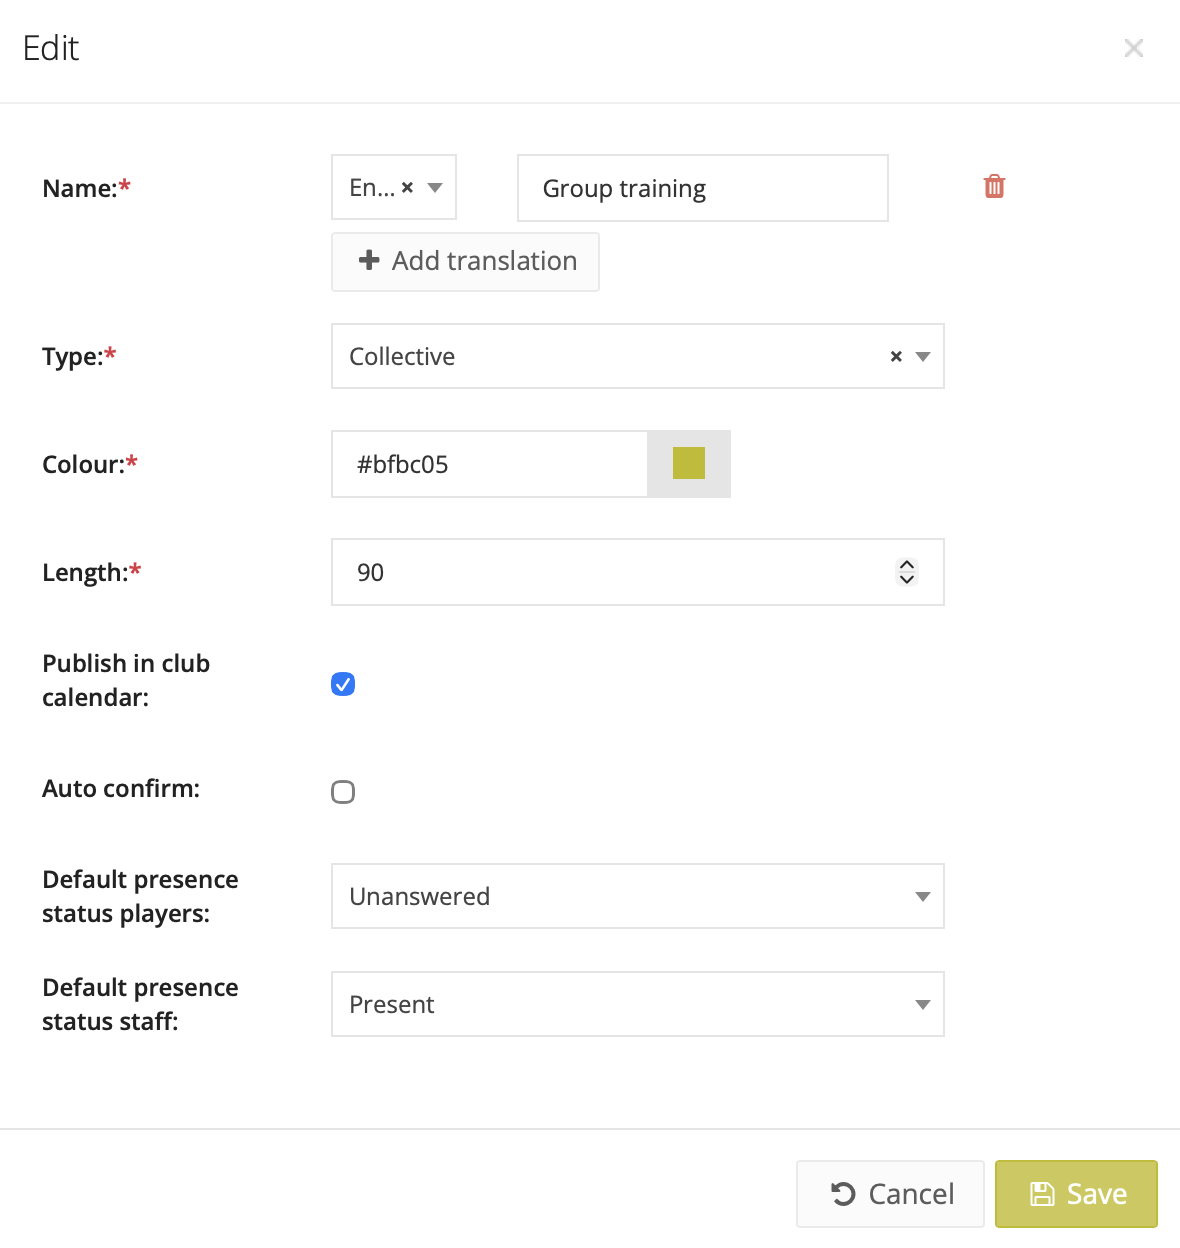Click the Group training name field
Screen dimensions: 1180x1248
click(702, 188)
